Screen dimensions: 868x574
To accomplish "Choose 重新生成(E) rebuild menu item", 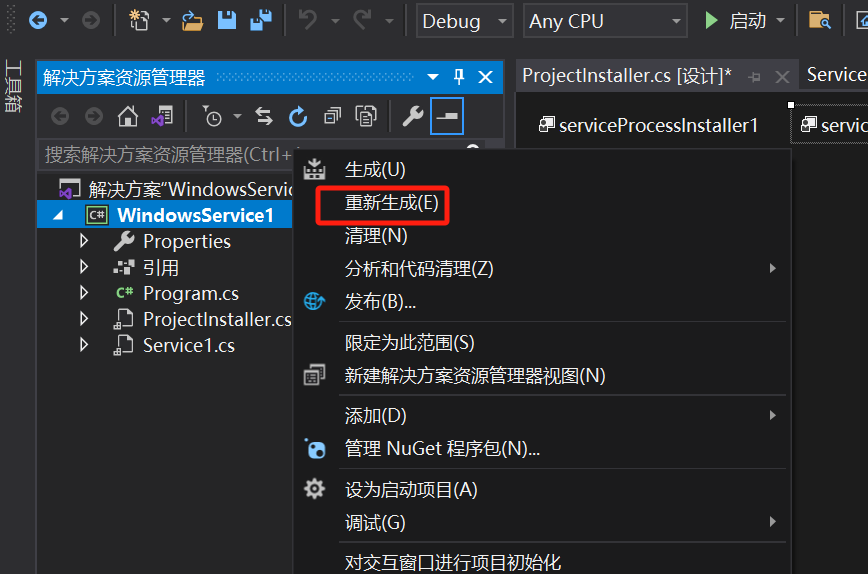I will tap(391, 203).
